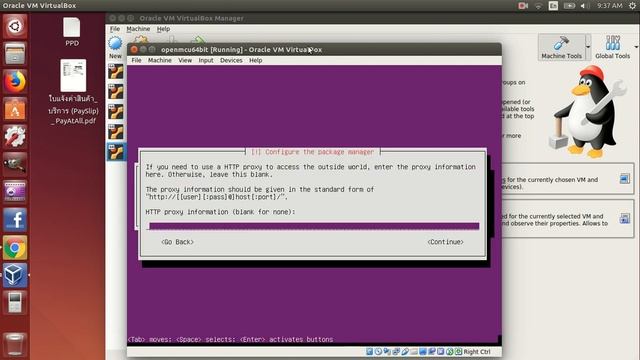
Task: Open Facebook shortcut in the launcher
Action: (15, 220)
